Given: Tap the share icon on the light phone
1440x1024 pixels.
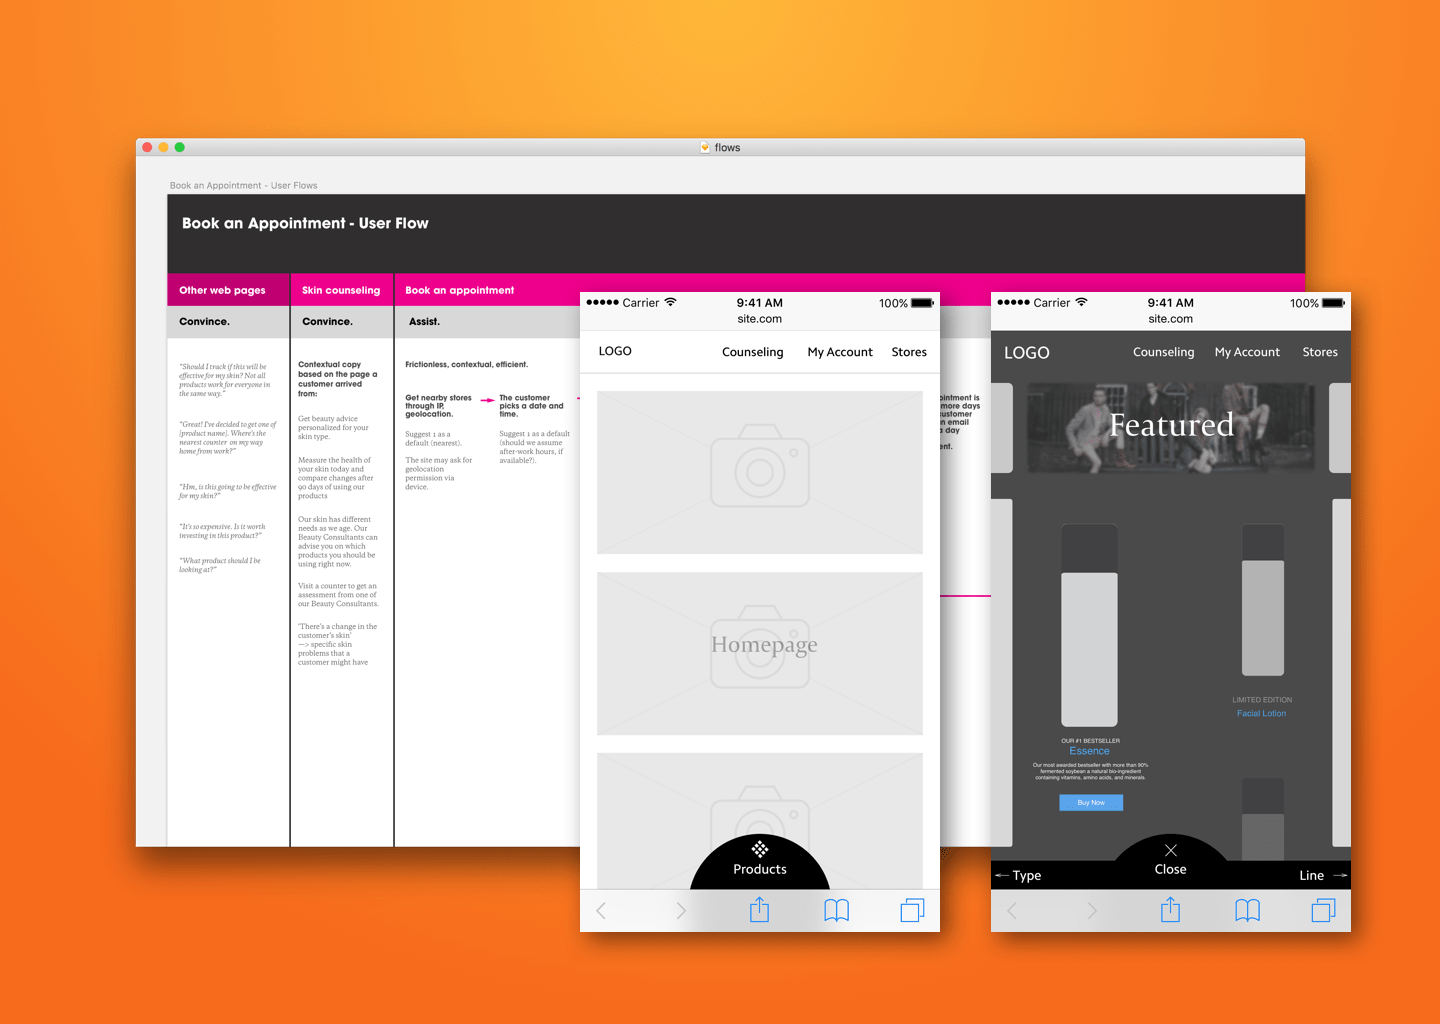Looking at the screenshot, I should (760, 909).
